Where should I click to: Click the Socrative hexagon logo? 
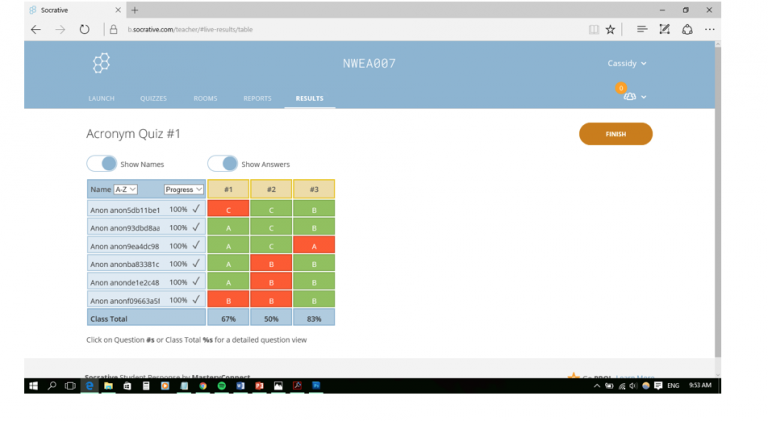tap(101, 64)
